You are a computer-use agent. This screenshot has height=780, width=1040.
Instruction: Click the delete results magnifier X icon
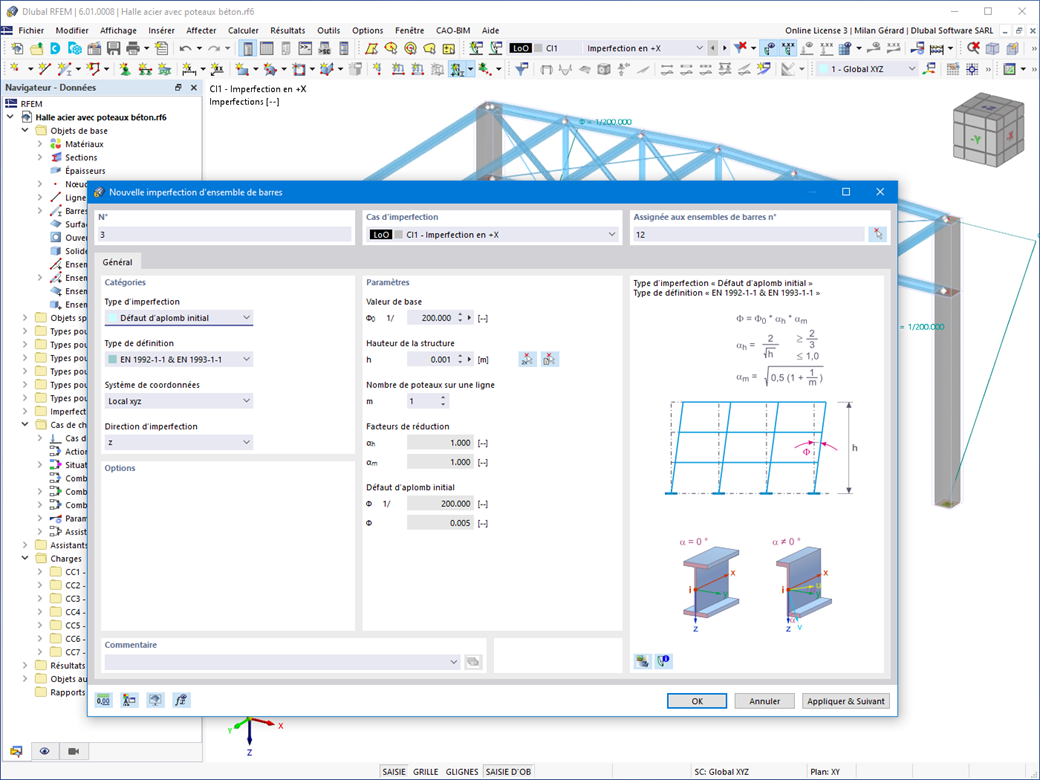(973, 48)
